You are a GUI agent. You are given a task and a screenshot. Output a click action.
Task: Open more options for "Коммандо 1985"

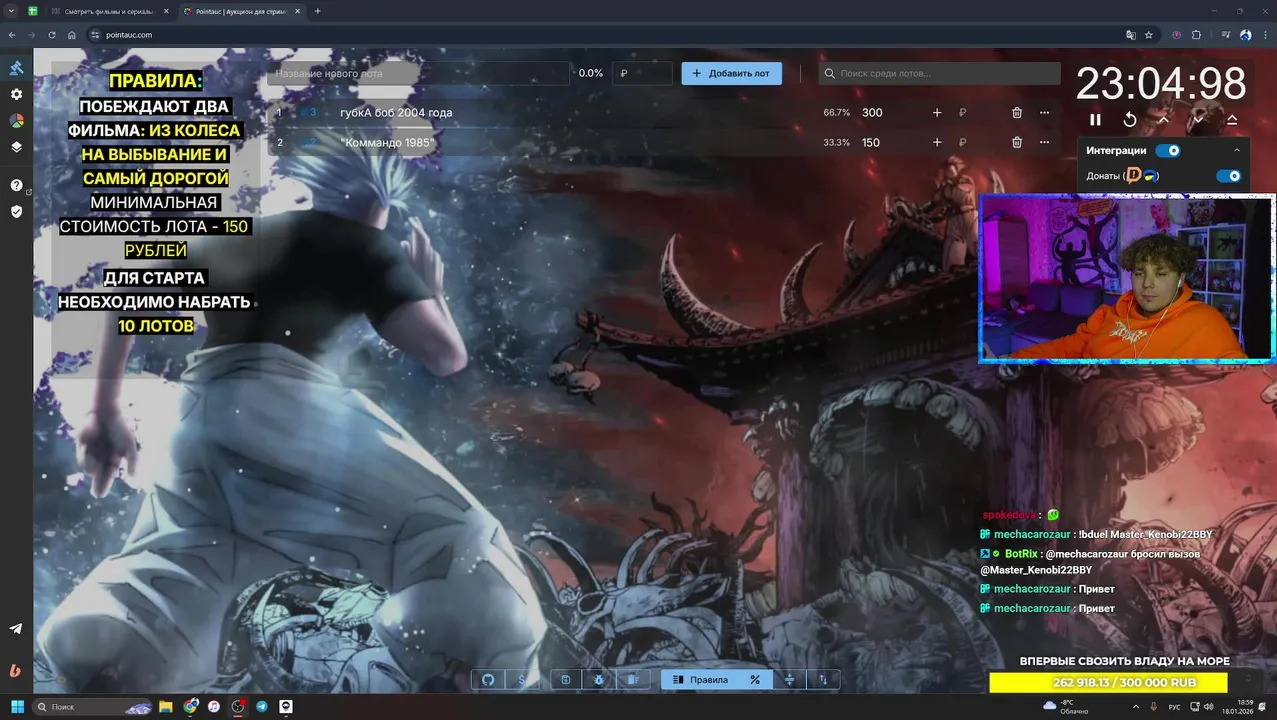pos(1044,143)
